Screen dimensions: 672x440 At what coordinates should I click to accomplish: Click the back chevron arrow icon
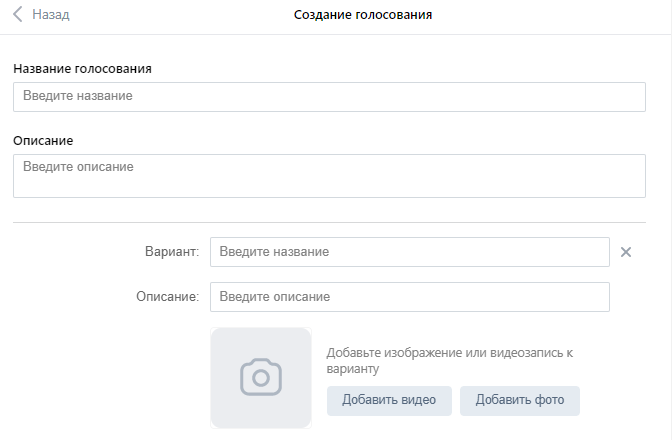coord(18,14)
